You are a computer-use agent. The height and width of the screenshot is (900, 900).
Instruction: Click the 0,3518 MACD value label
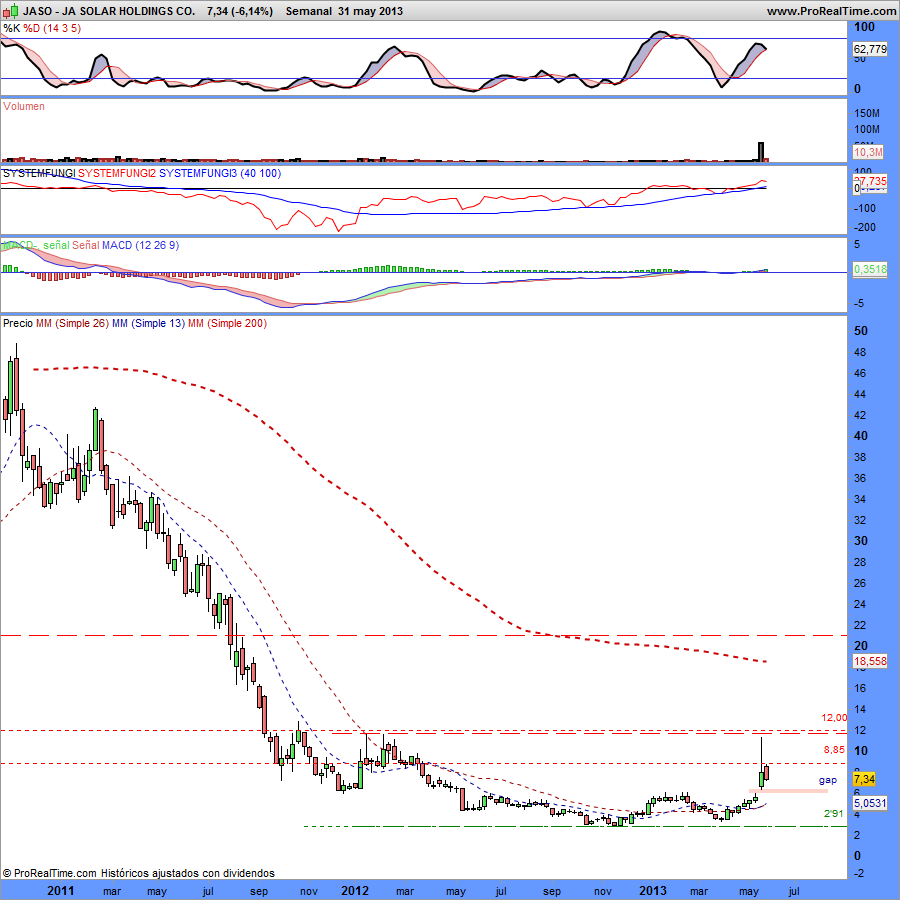coord(870,269)
